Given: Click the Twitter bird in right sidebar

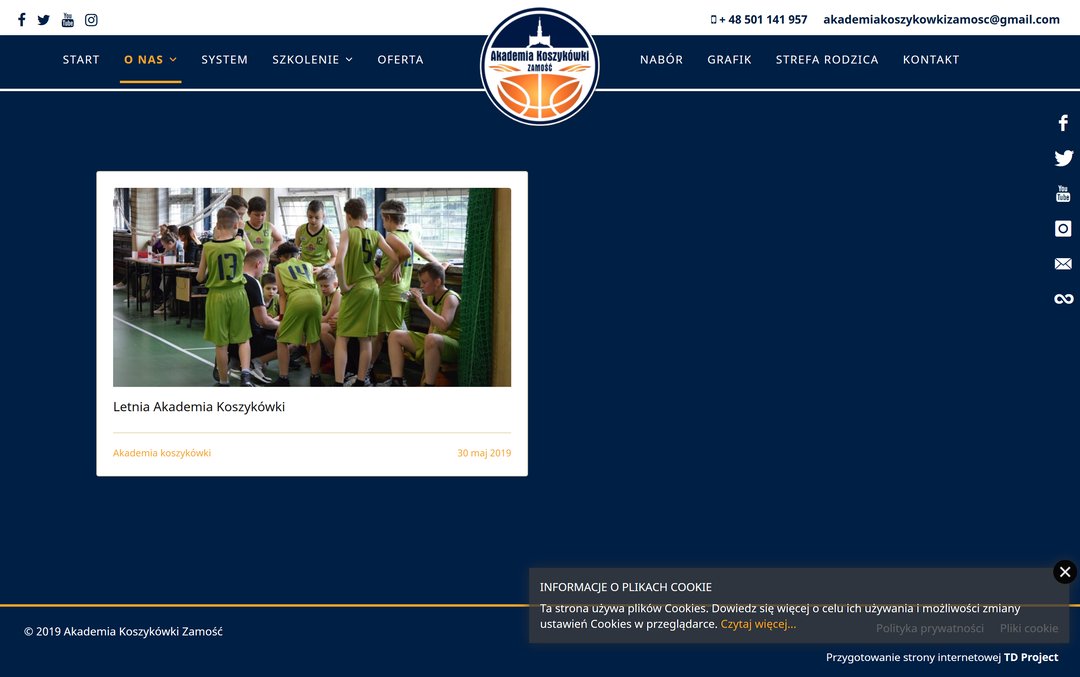Looking at the screenshot, I should [x=1063, y=158].
